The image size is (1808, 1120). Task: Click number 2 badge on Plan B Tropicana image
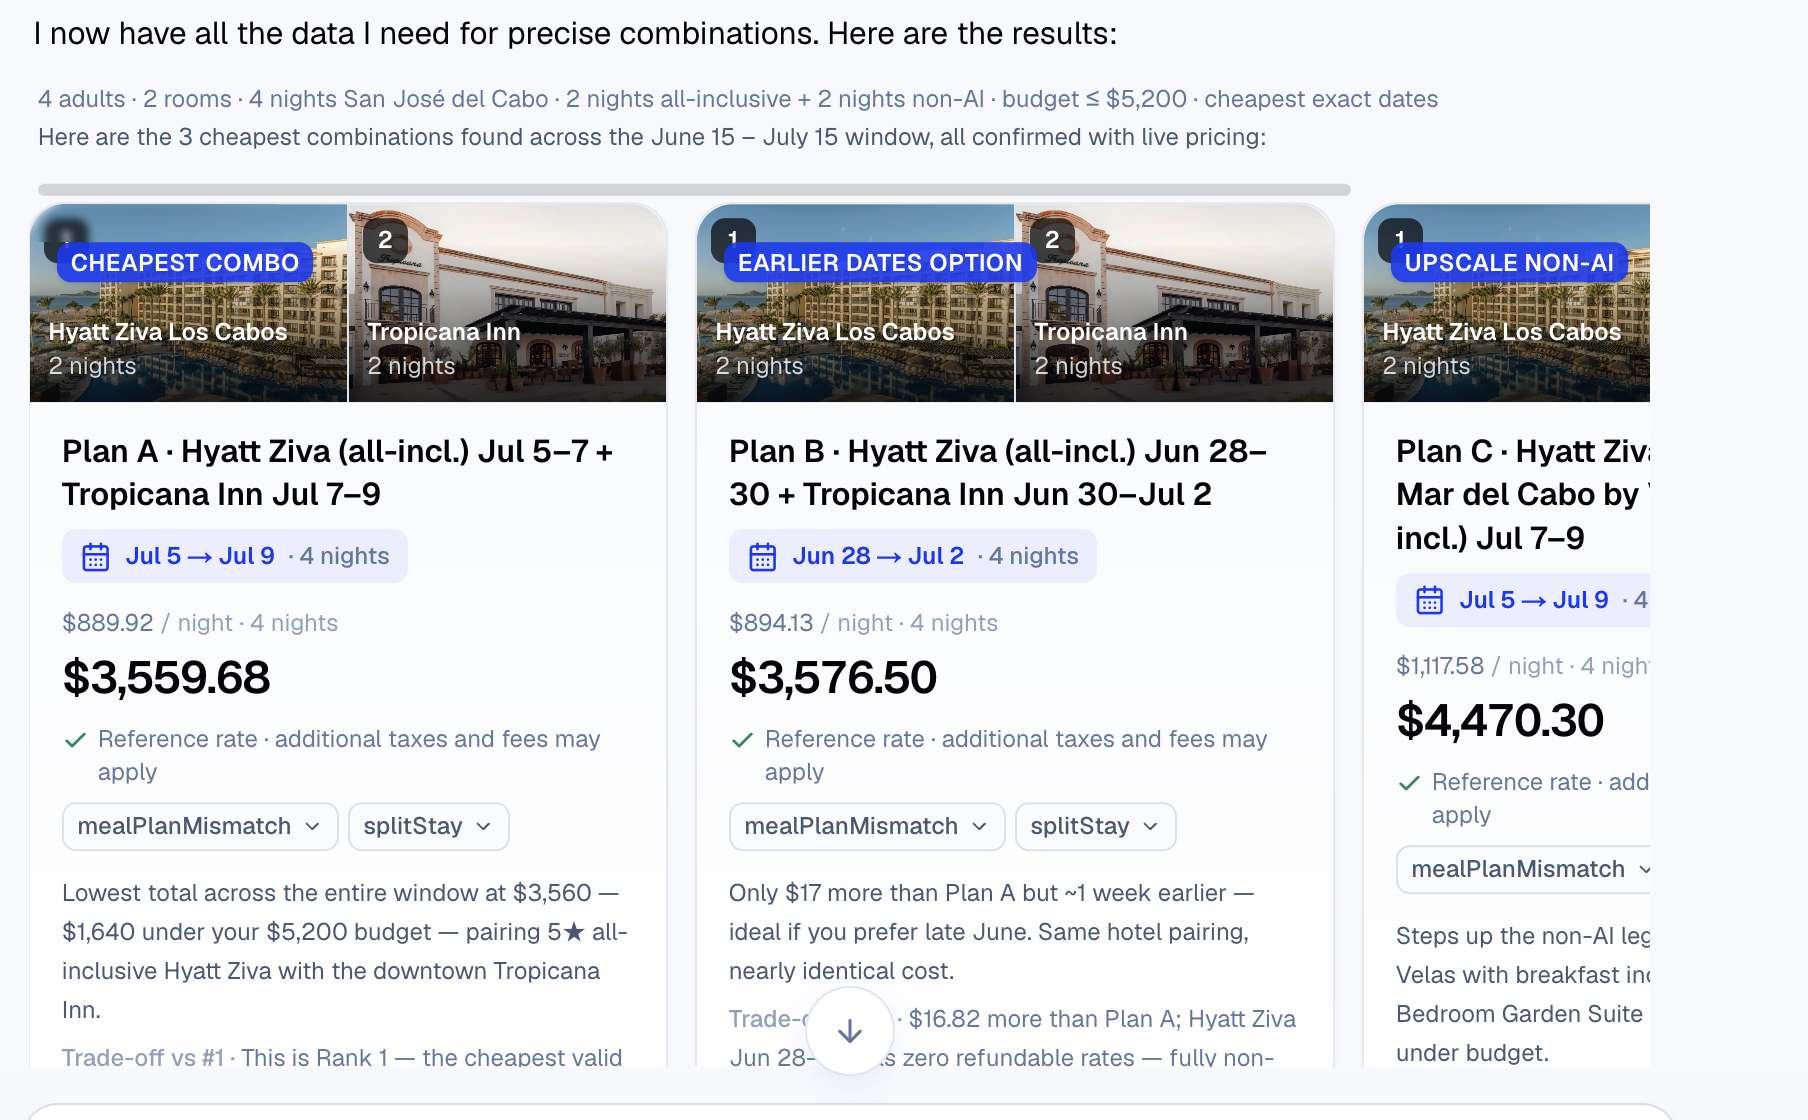coord(1052,241)
